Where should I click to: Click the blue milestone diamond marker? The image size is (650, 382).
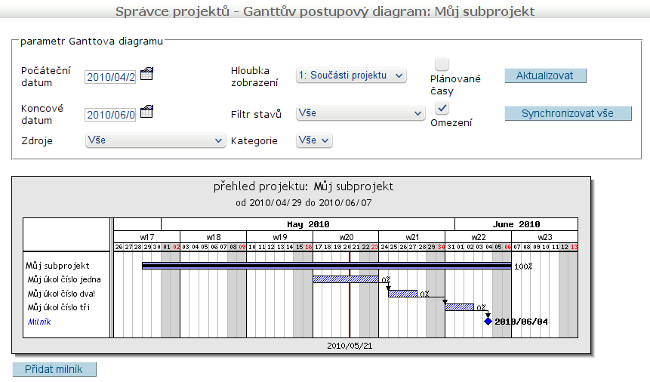(488, 321)
